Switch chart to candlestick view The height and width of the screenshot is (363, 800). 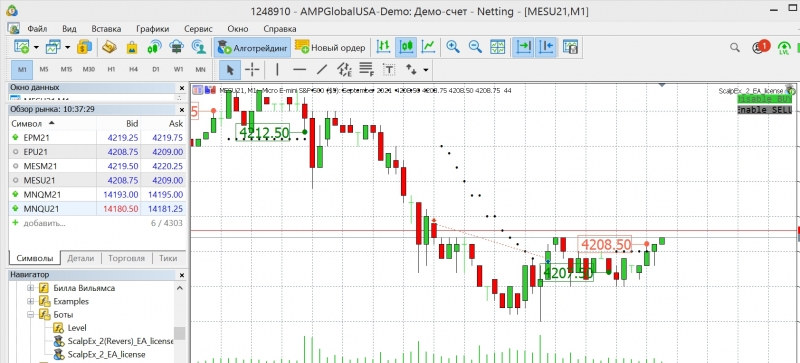[x=406, y=47]
